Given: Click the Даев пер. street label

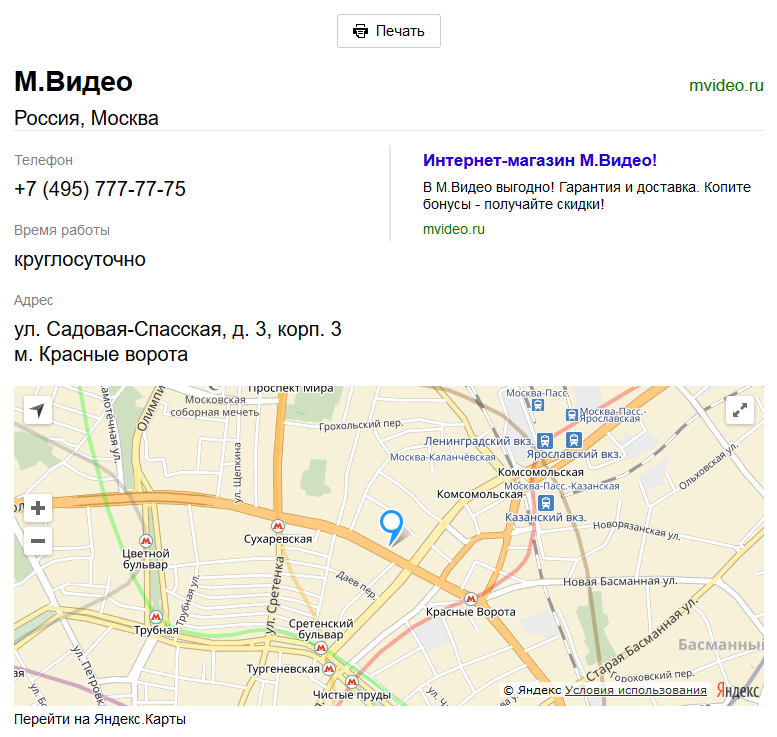Looking at the screenshot, I should [356, 585].
